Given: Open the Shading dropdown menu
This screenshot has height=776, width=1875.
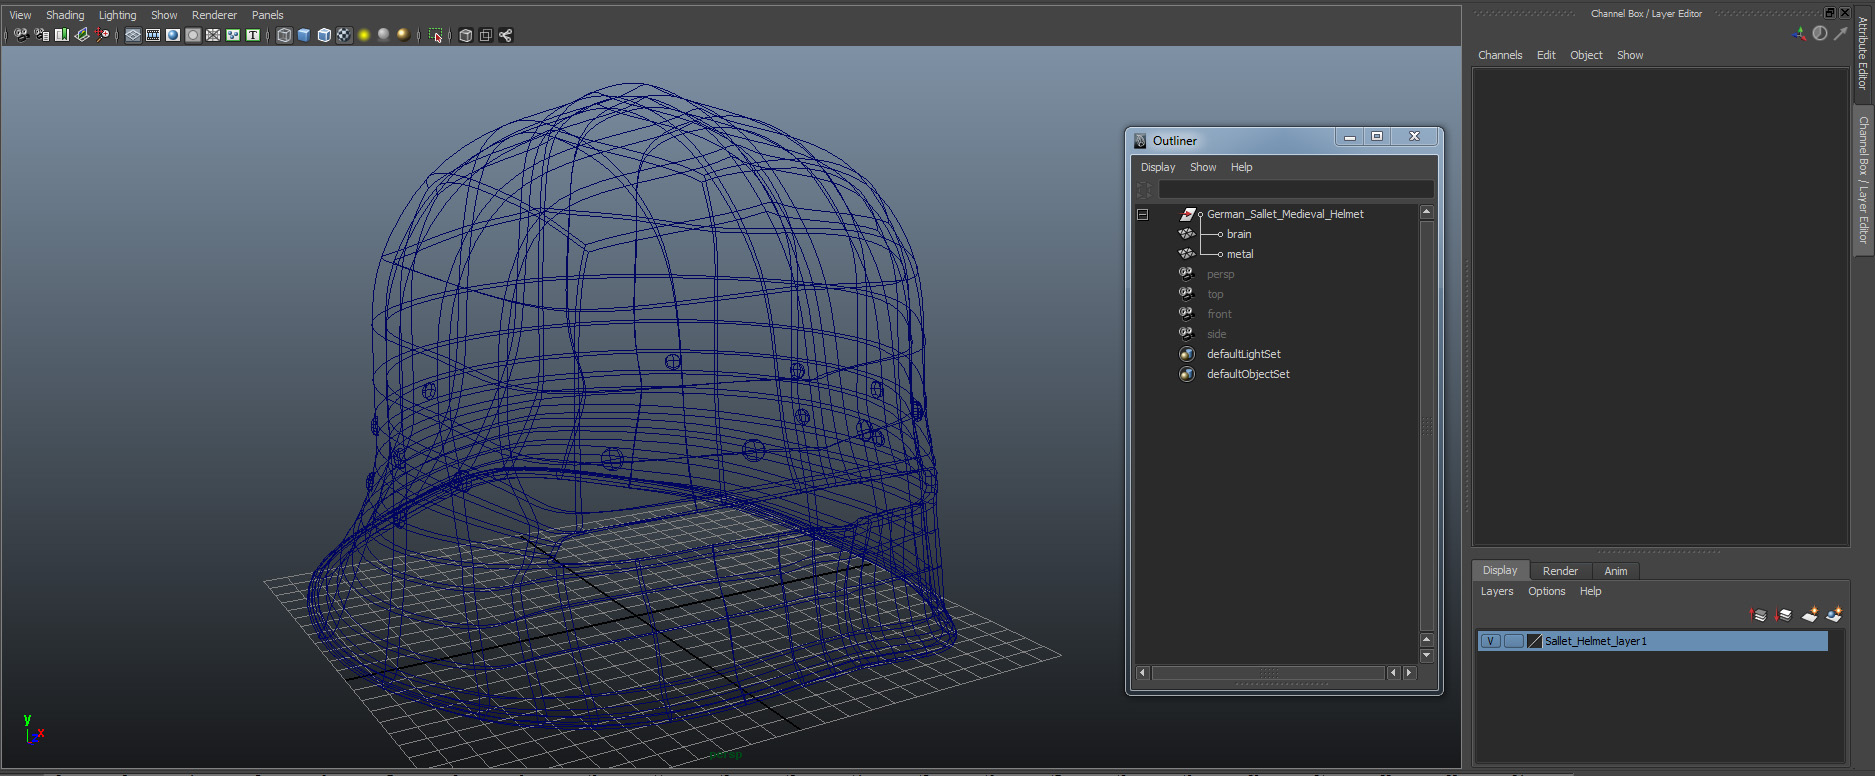Looking at the screenshot, I should click(x=65, y=15).
